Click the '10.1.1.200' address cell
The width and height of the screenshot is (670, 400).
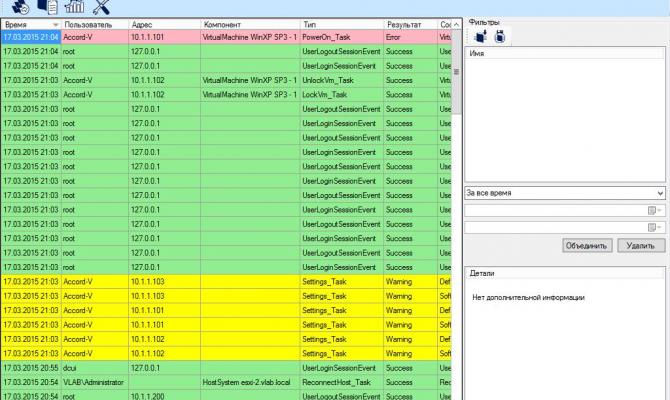click(x=164, y=396)
